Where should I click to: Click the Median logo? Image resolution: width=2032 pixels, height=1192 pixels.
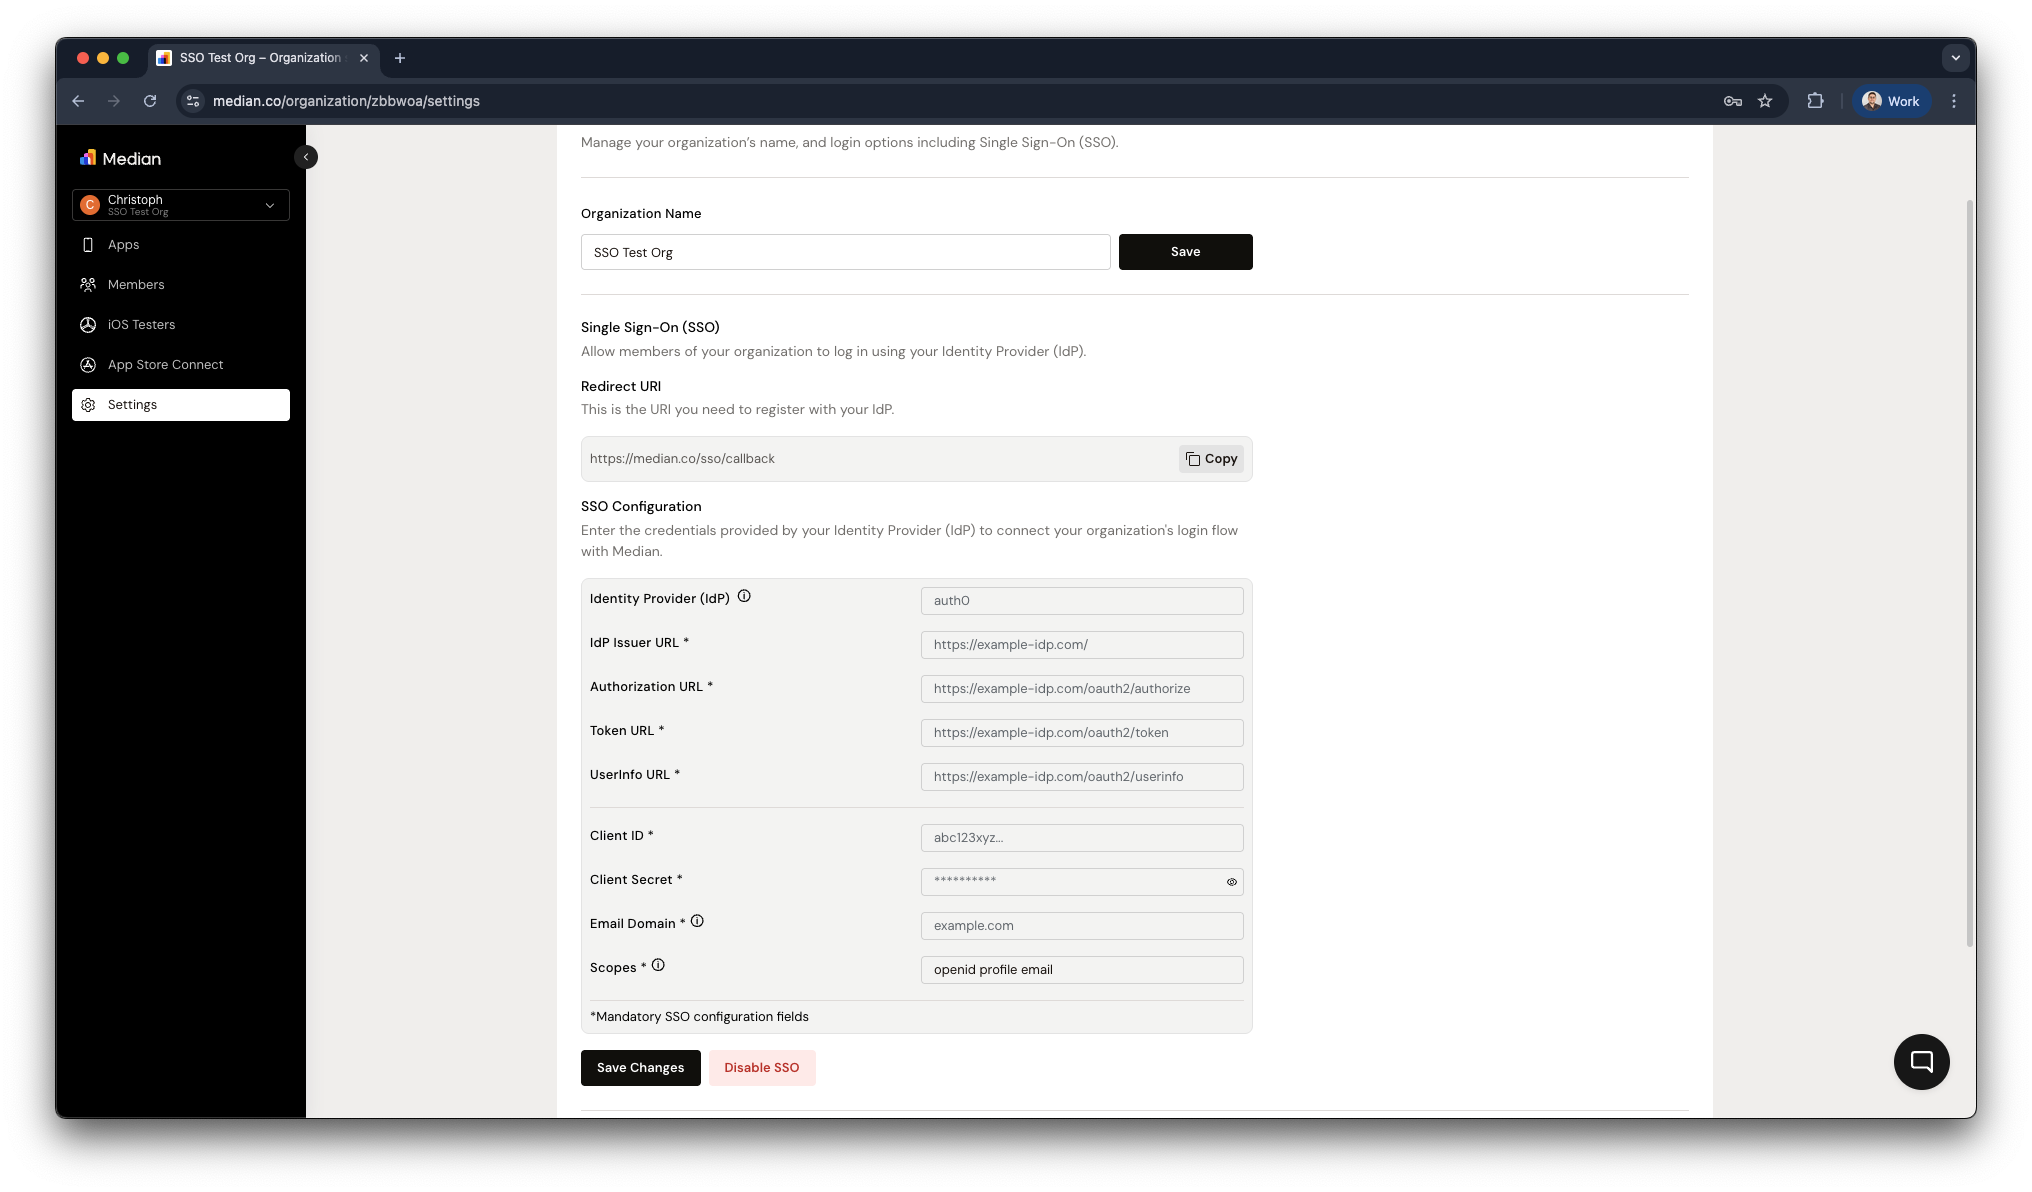[x=120, y=158]
